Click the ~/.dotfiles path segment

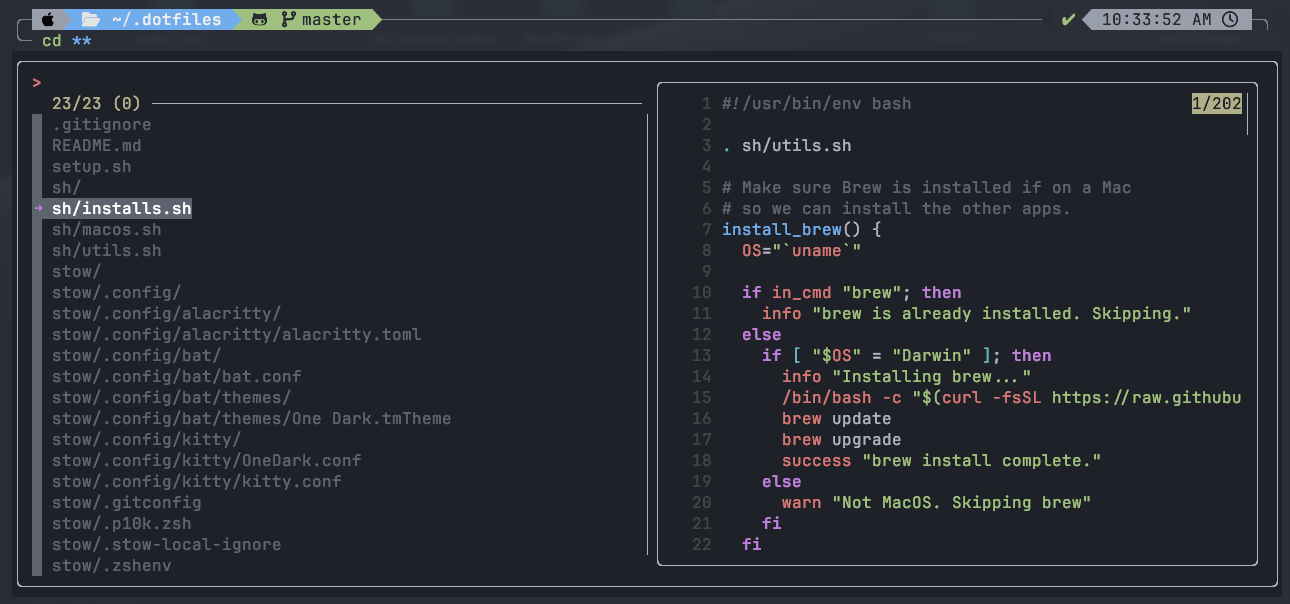[165, 19]
